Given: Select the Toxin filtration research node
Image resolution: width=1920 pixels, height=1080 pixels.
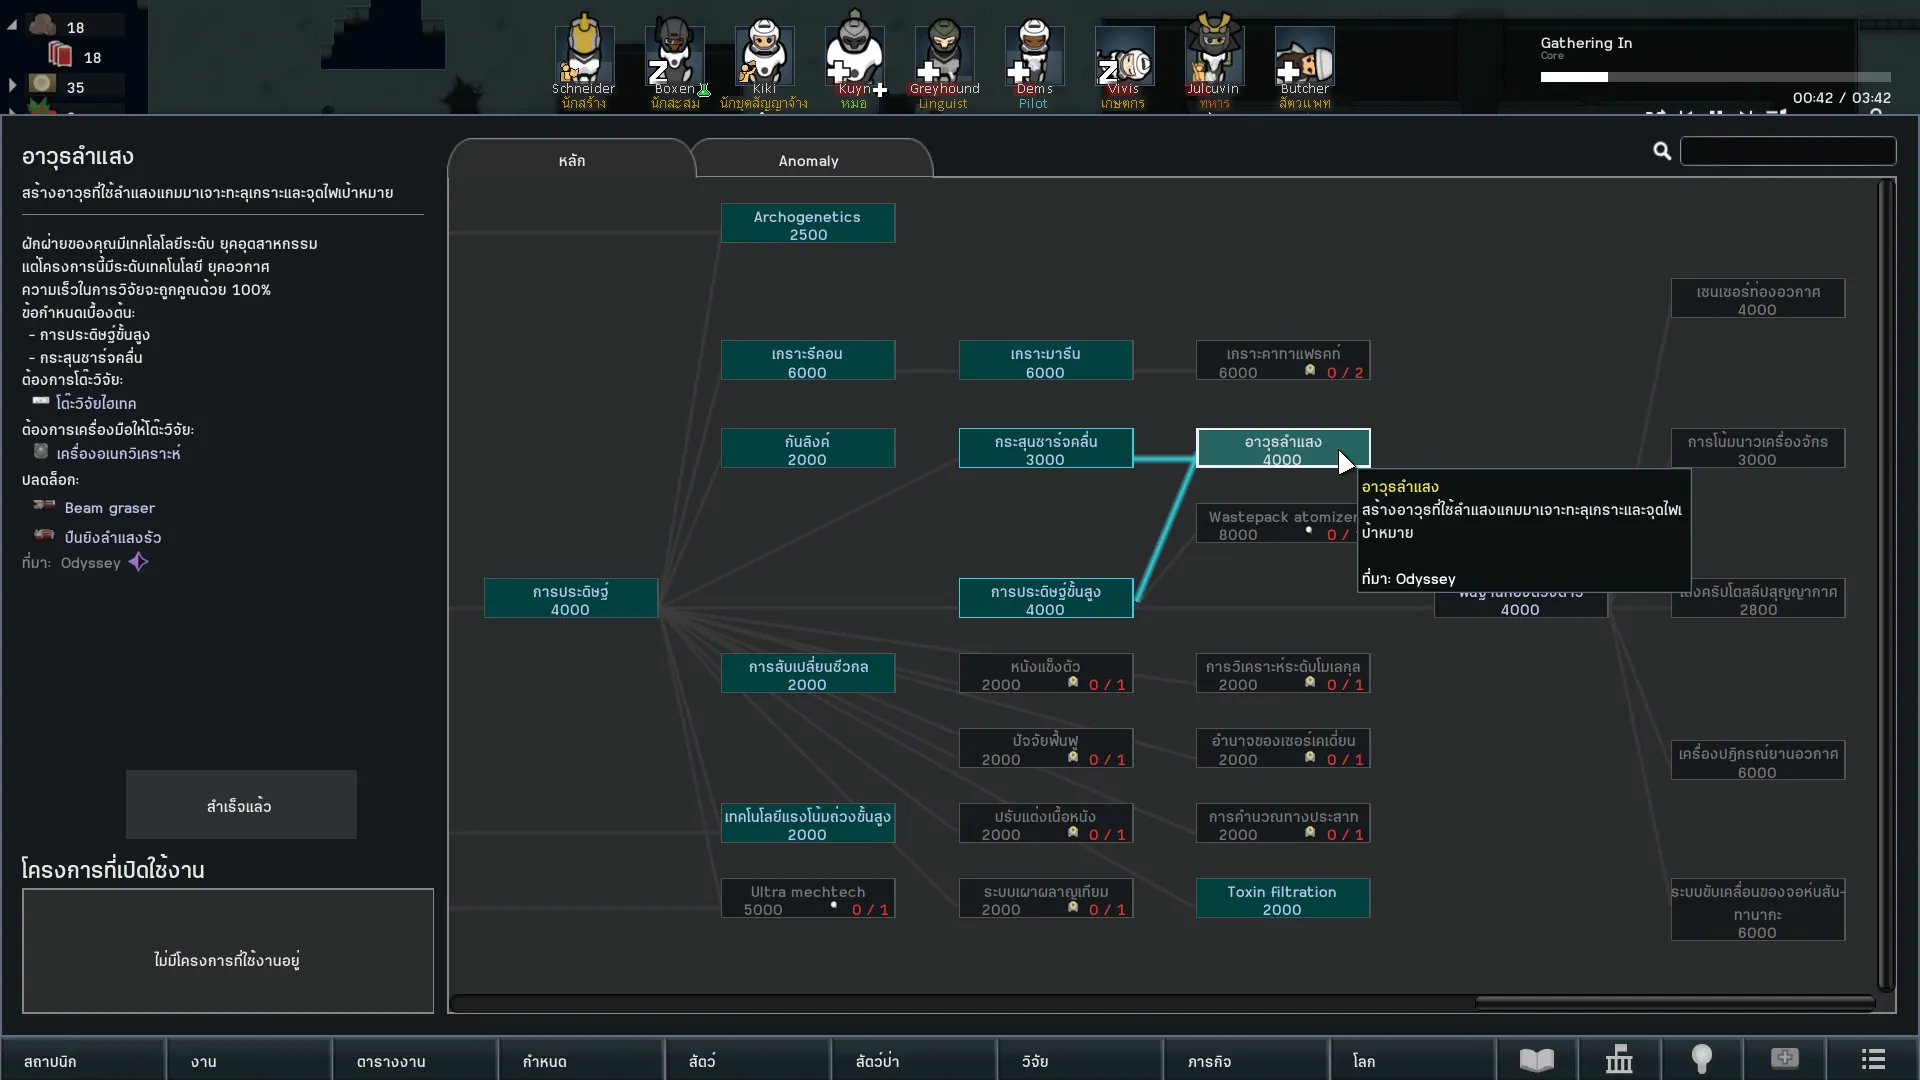Looking at the screenshot, I should 1282,899.
